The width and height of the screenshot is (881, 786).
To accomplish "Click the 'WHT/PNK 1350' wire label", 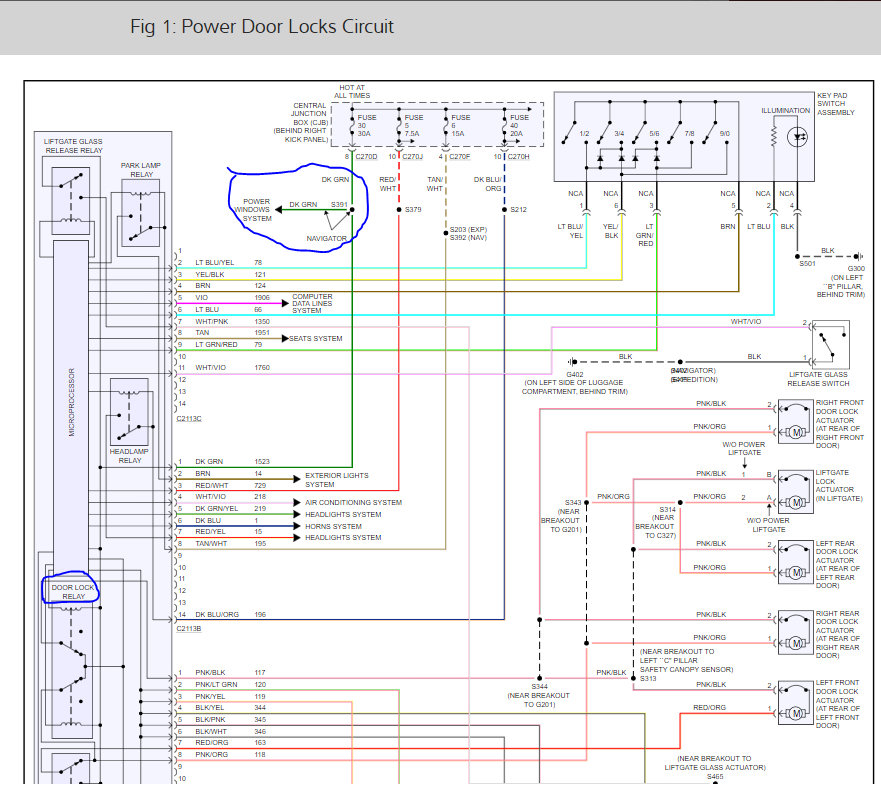I will pos(232,321).
